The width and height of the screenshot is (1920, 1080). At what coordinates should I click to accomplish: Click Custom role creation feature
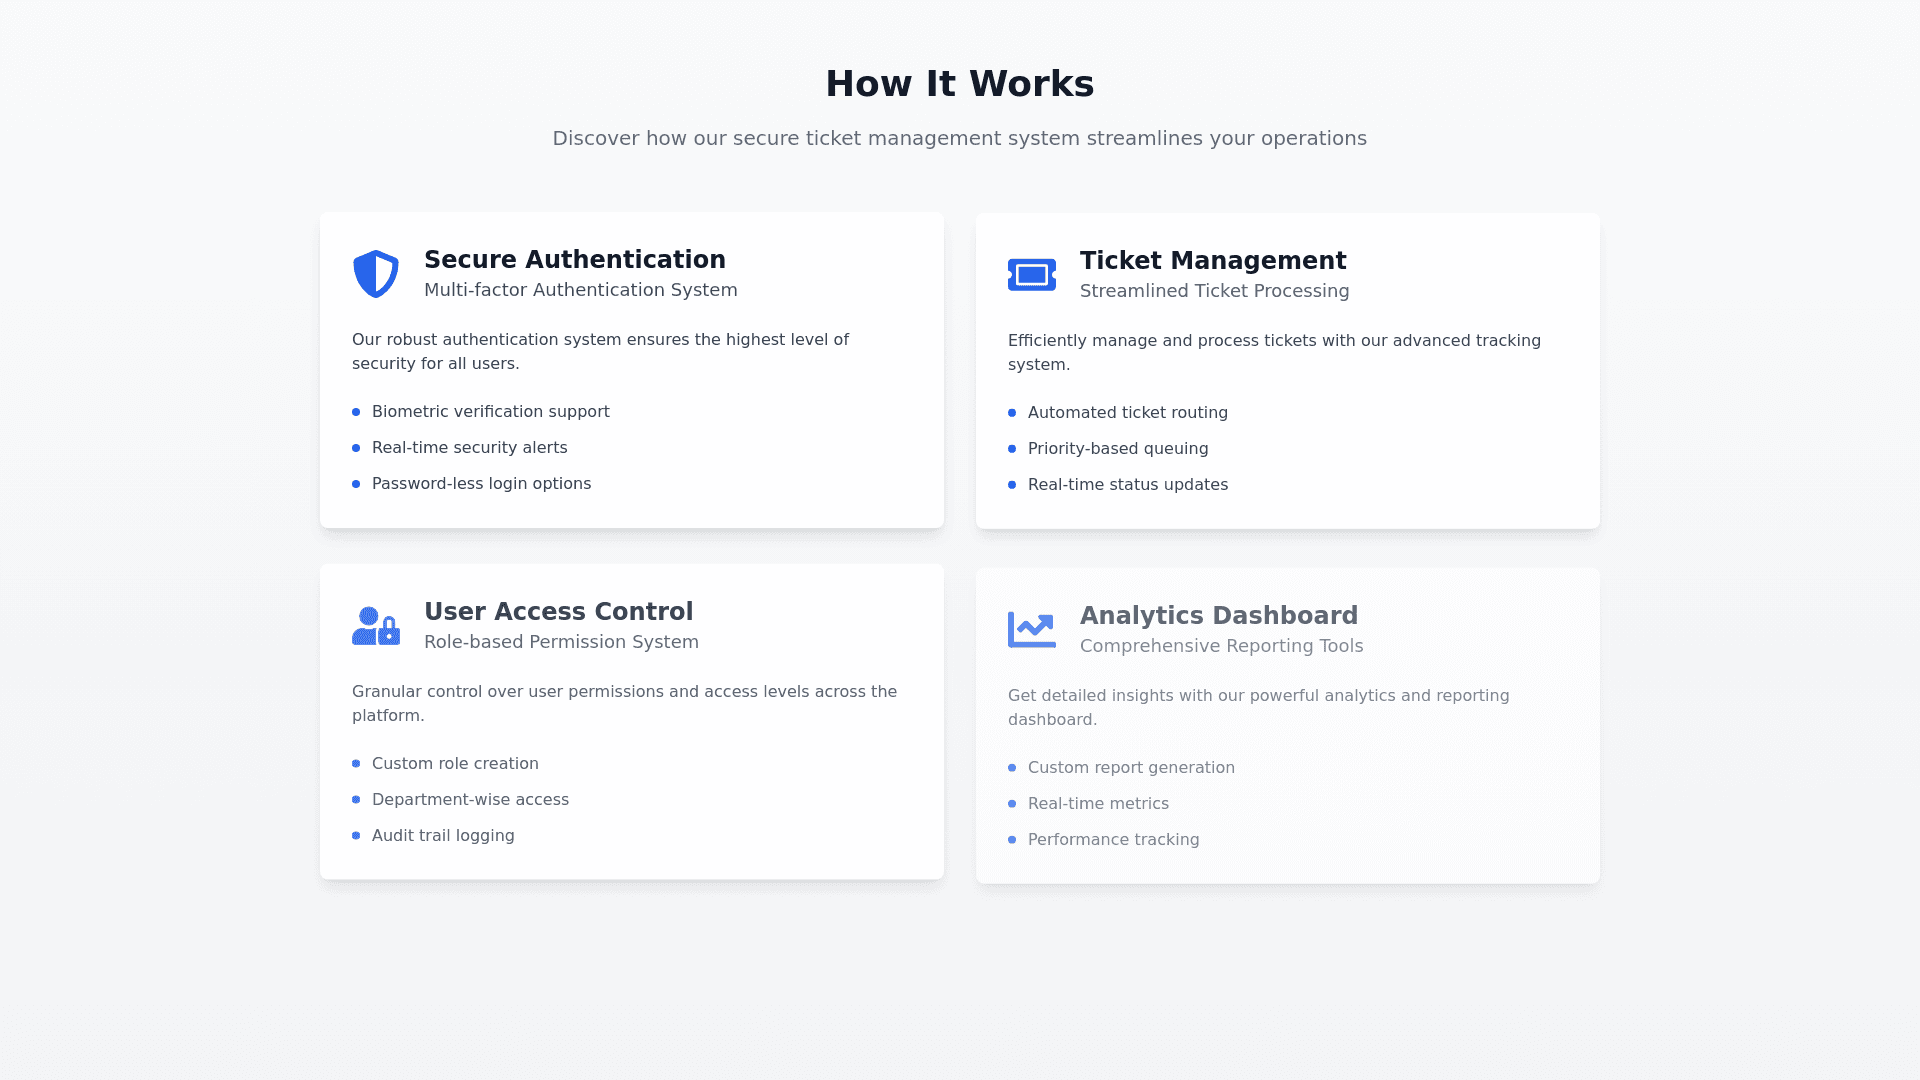[454, 764]
